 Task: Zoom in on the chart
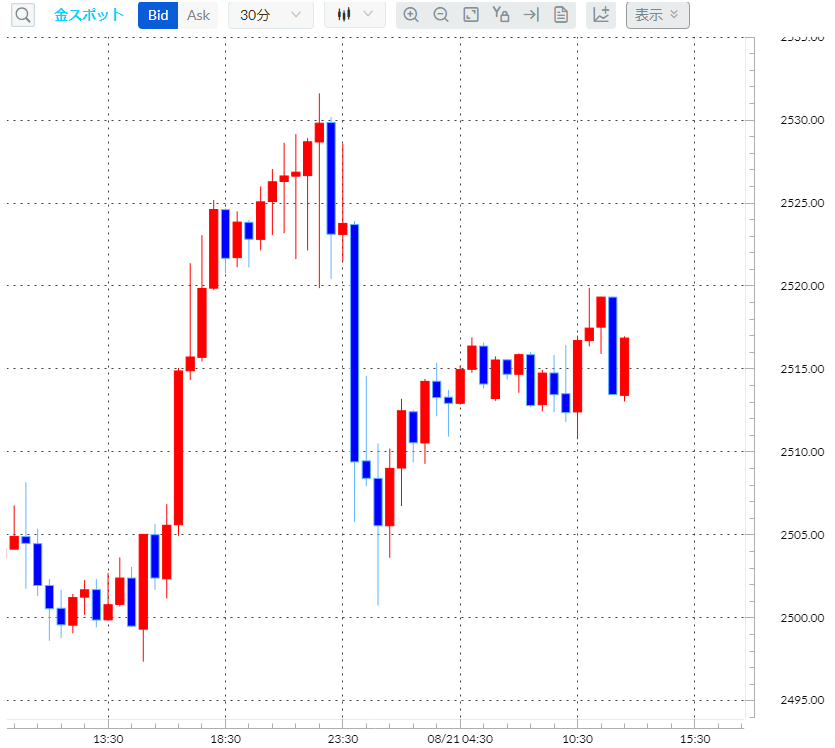[411, 15]
